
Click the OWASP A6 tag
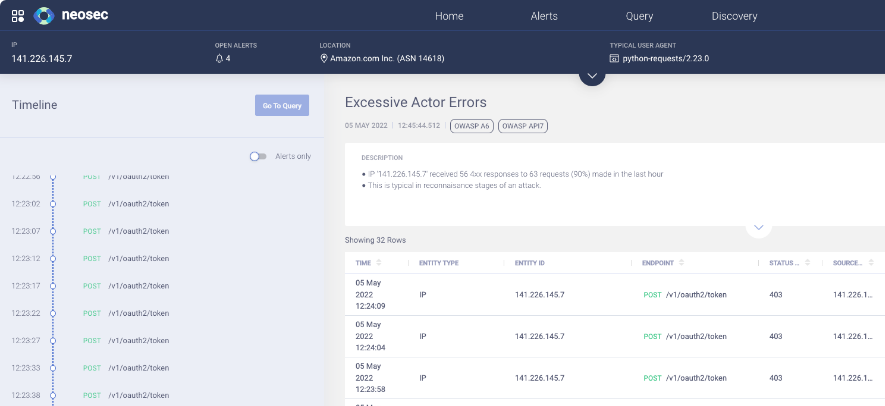[472, 126]
